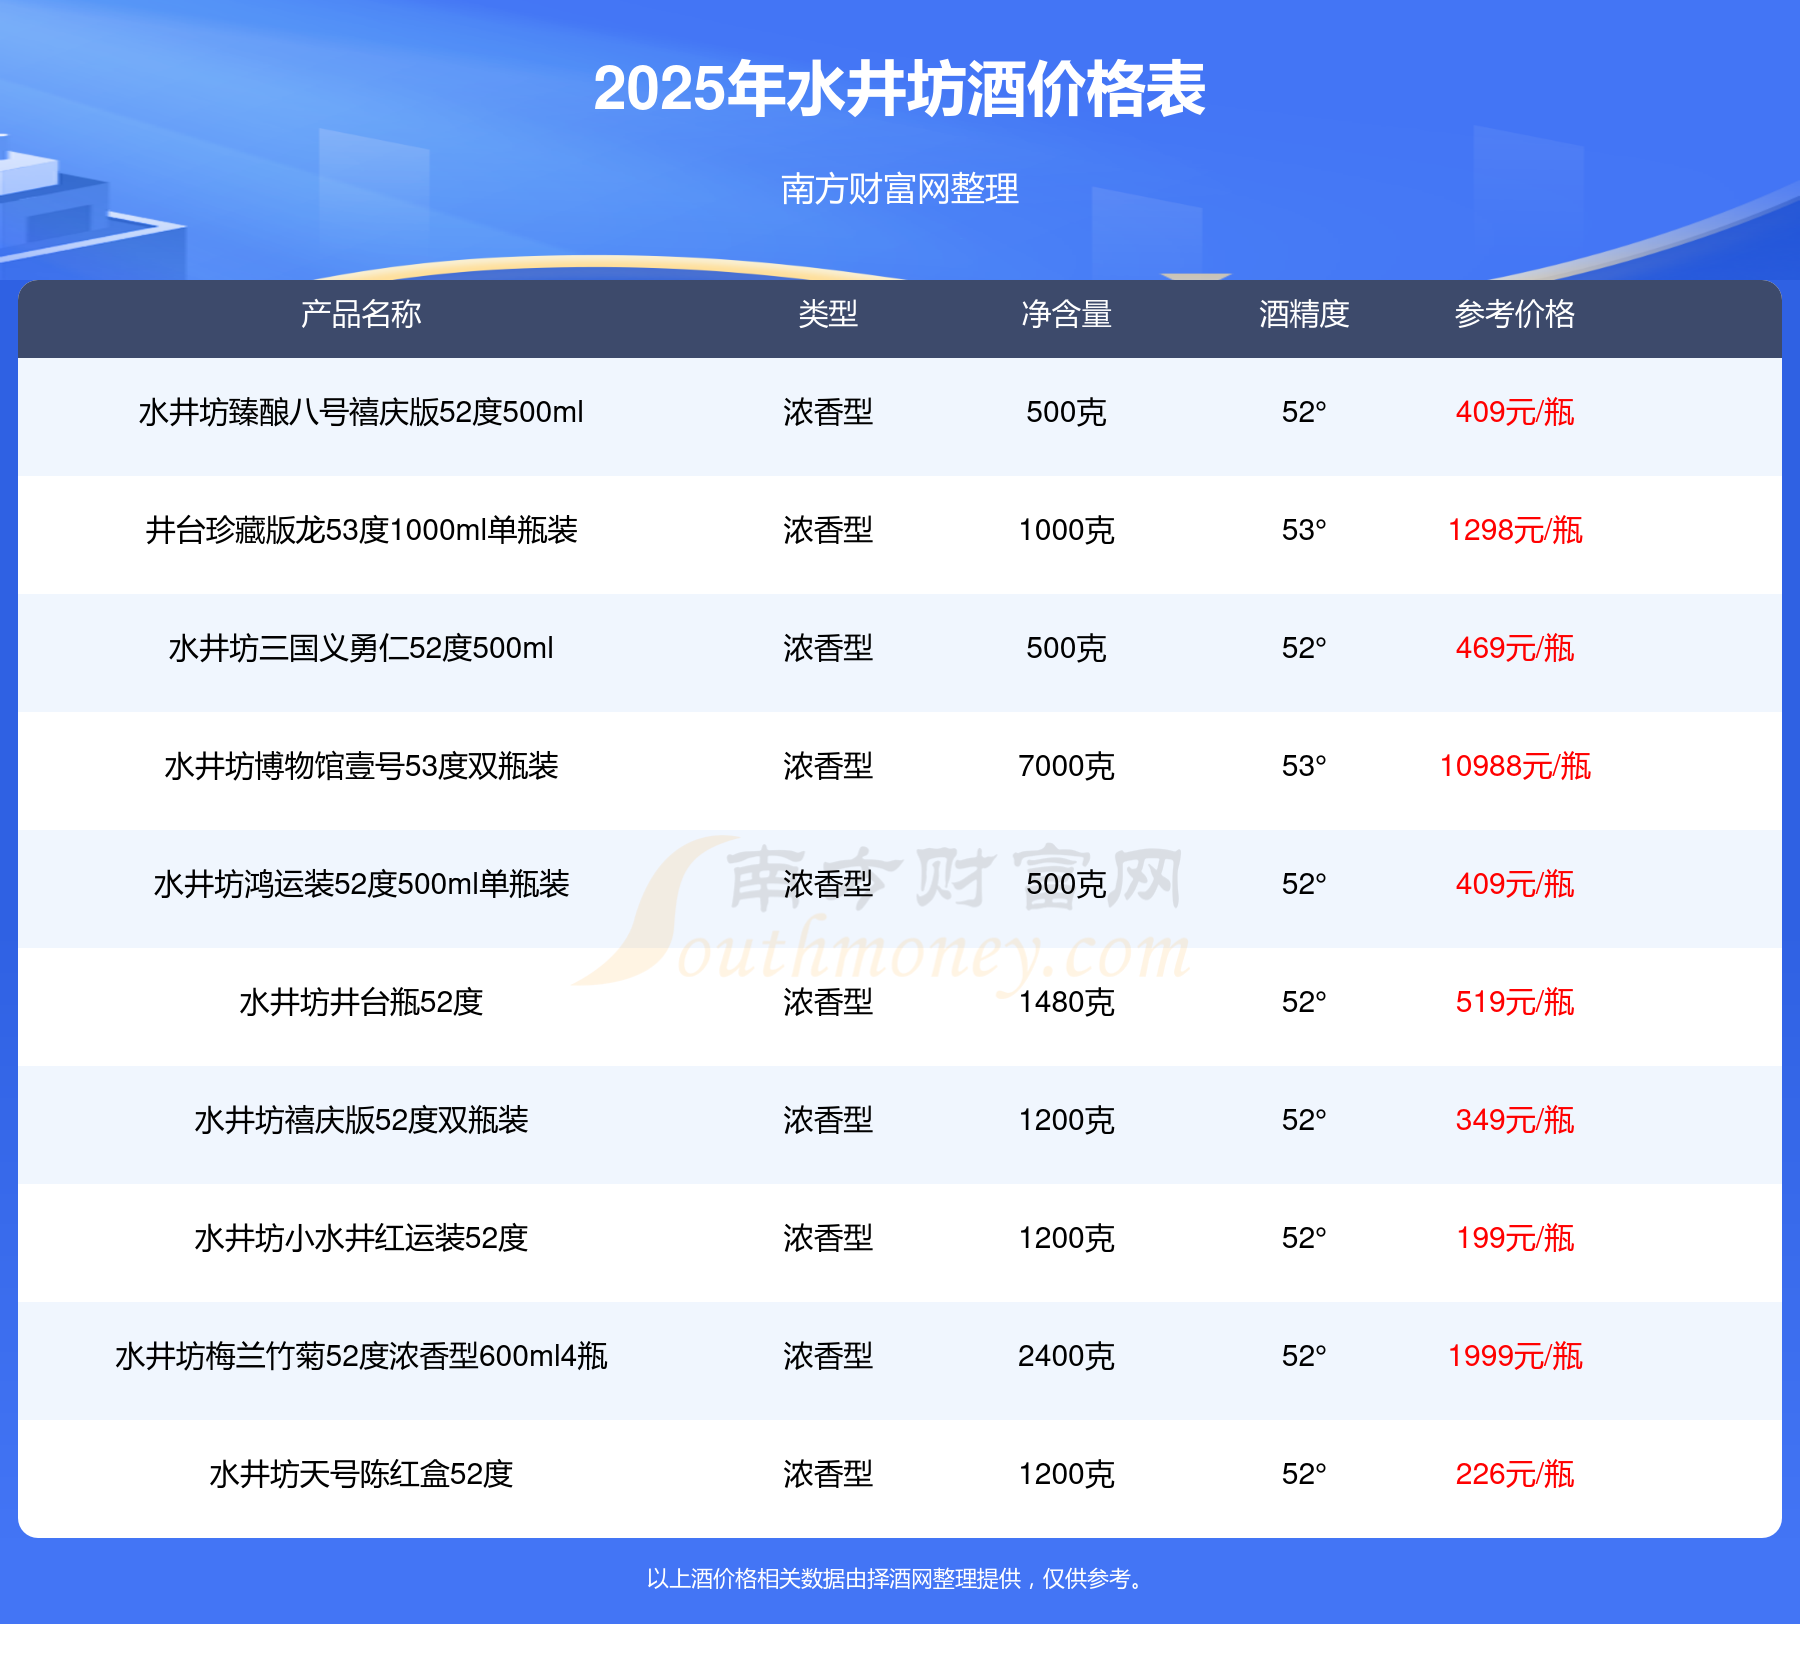Click the 2400克 net content cell
The width and height of the screenshot is (1800, 1670).
tap(1066, 1356)
